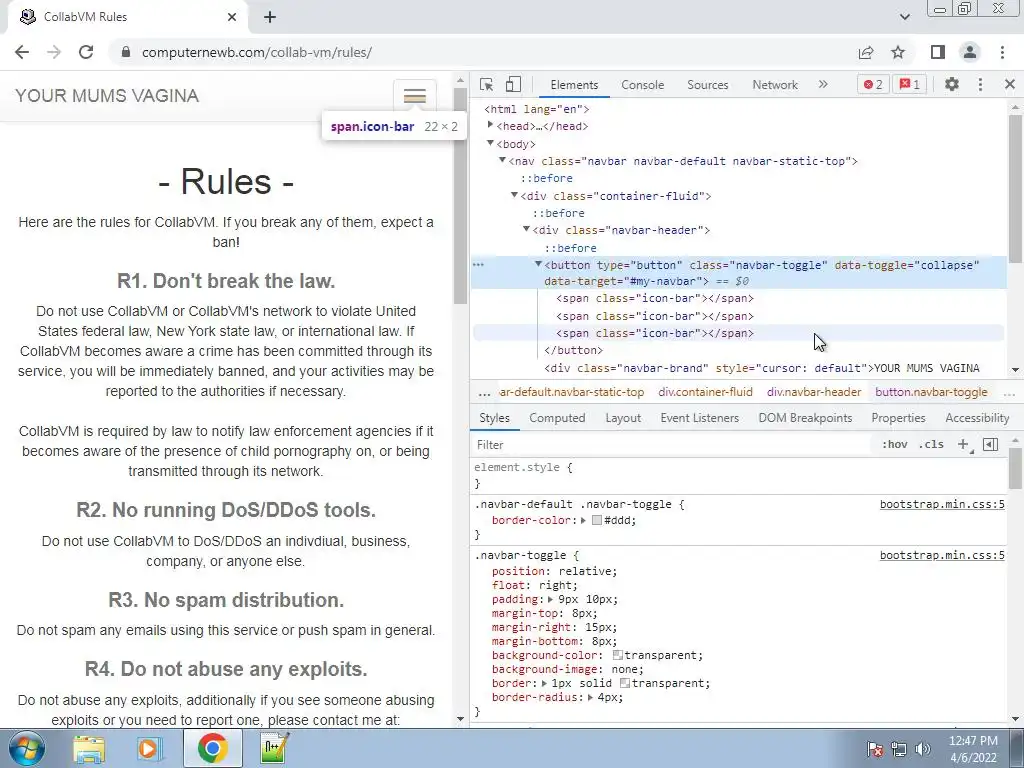Select div.container-fluid in the breadcrumb

[x=705, y=392]
